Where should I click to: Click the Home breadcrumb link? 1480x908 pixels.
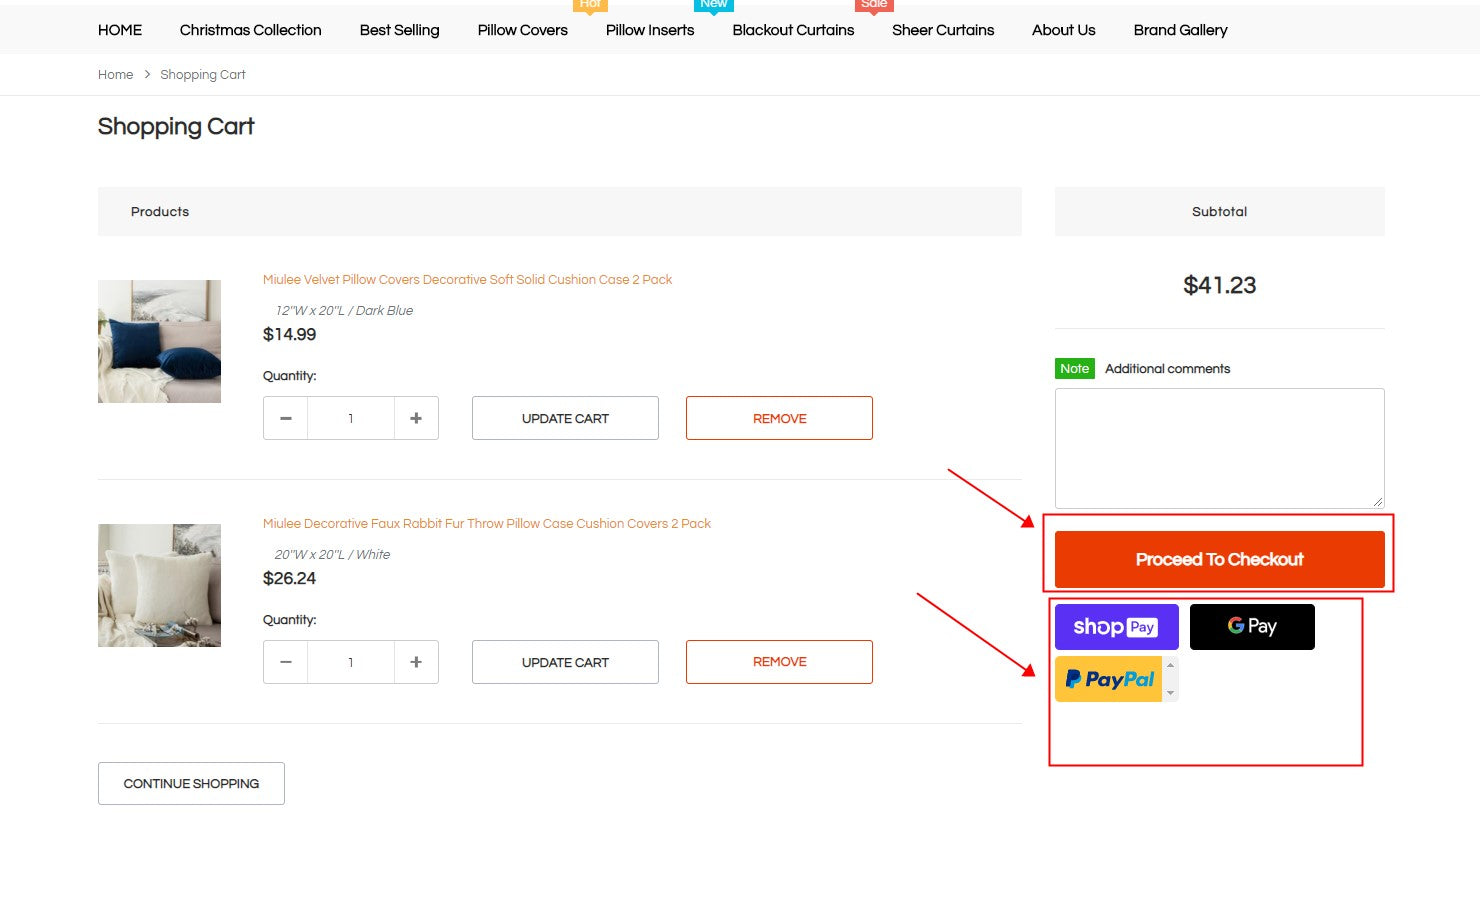pyautogui.click(x=115, y=75)
